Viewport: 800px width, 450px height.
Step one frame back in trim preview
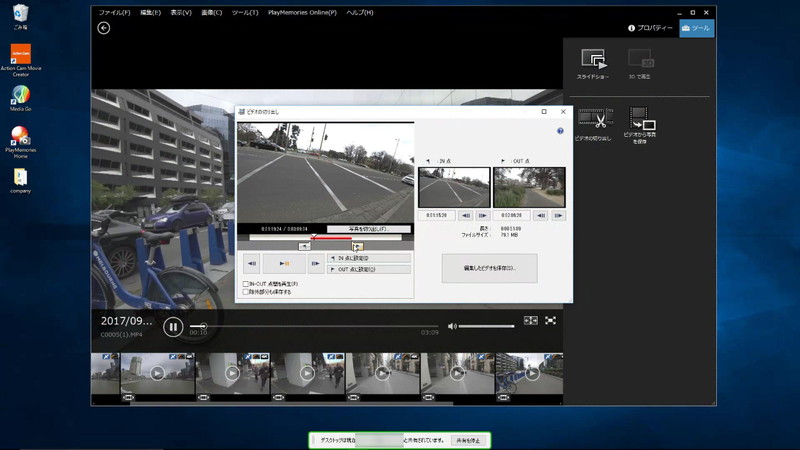click(252, 264)
